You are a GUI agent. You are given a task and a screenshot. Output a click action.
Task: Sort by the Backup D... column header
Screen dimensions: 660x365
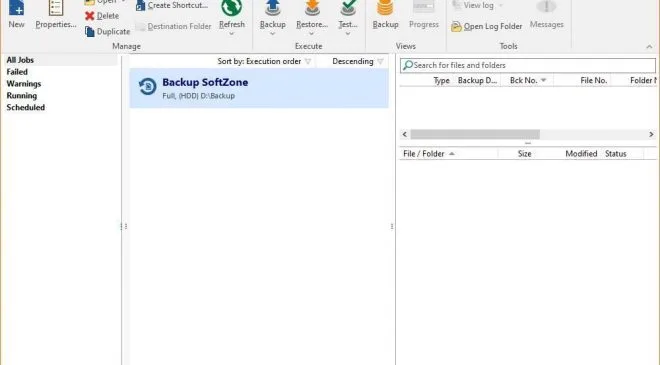[477, 80]
